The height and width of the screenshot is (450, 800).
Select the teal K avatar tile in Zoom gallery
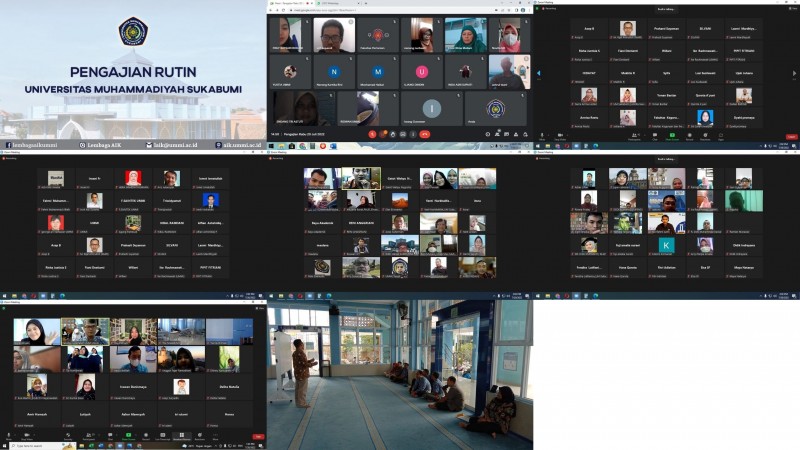666,245
